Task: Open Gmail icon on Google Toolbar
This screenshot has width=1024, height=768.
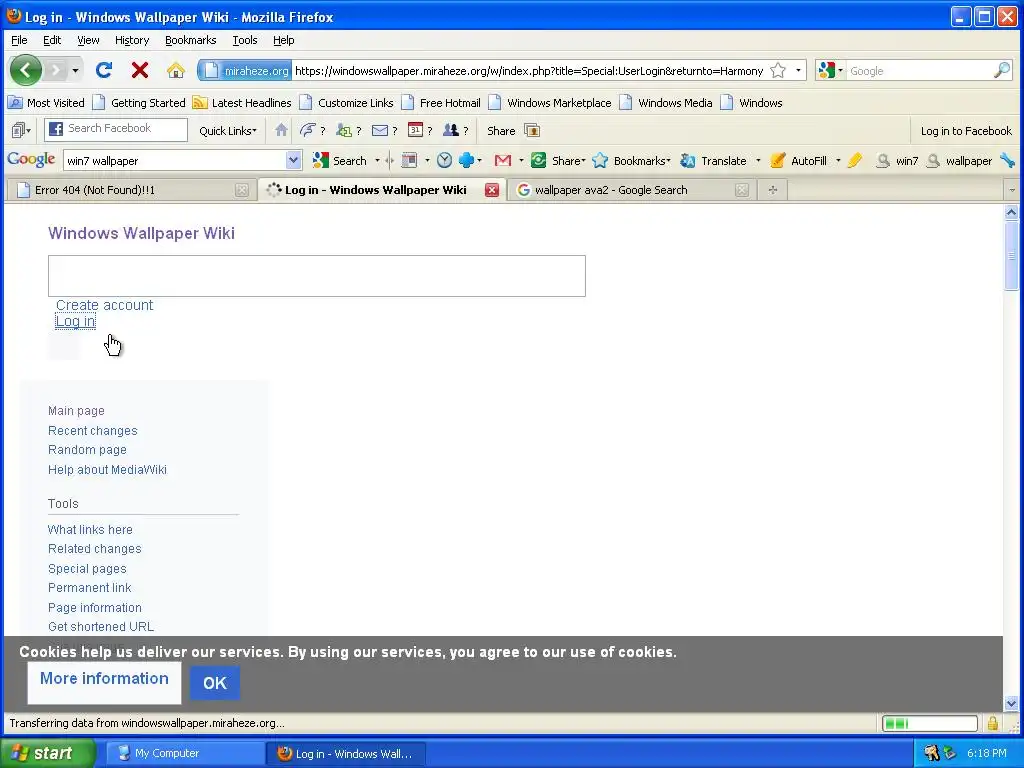Action: tap(502, 160)
